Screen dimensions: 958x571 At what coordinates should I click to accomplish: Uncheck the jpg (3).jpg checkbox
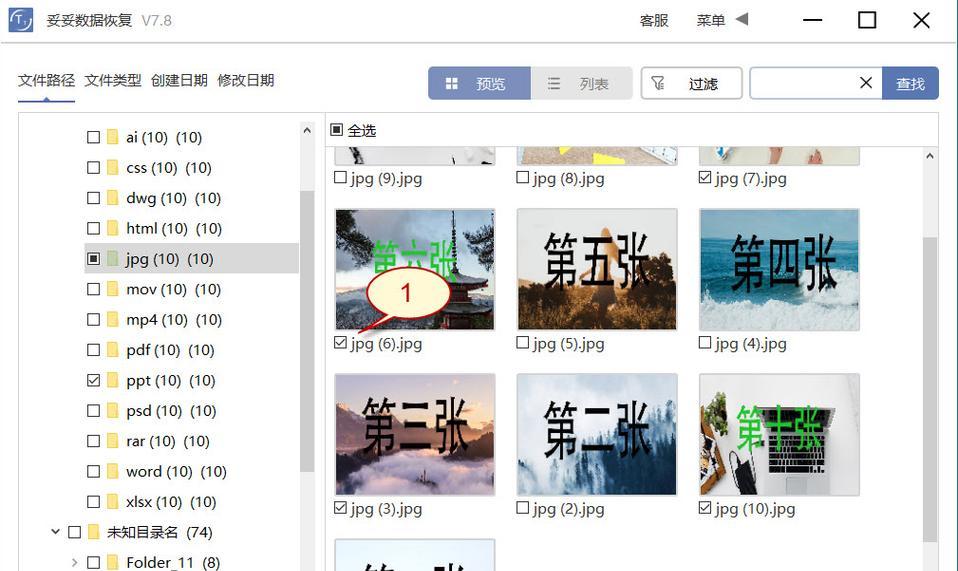(340, 508)
